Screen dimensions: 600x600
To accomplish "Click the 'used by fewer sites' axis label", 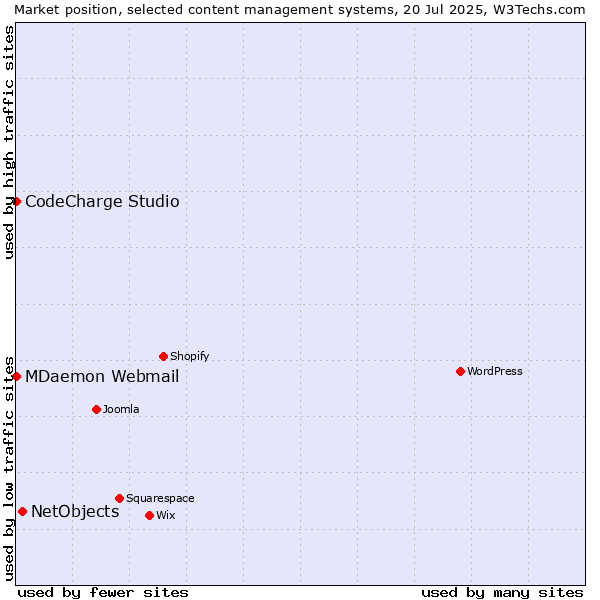I will [x=103, y=593].
